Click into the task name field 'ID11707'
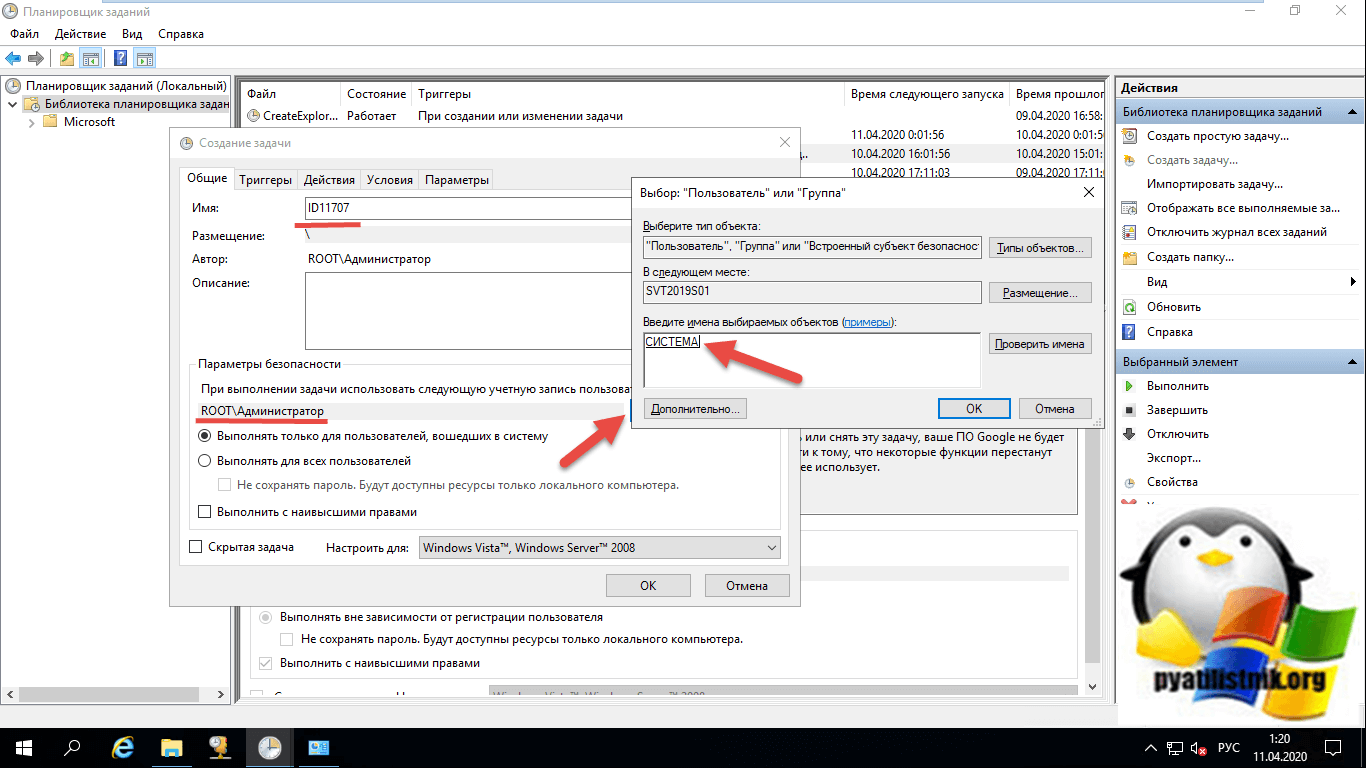This screenshot has height=768, width=1366. point(470,208)
